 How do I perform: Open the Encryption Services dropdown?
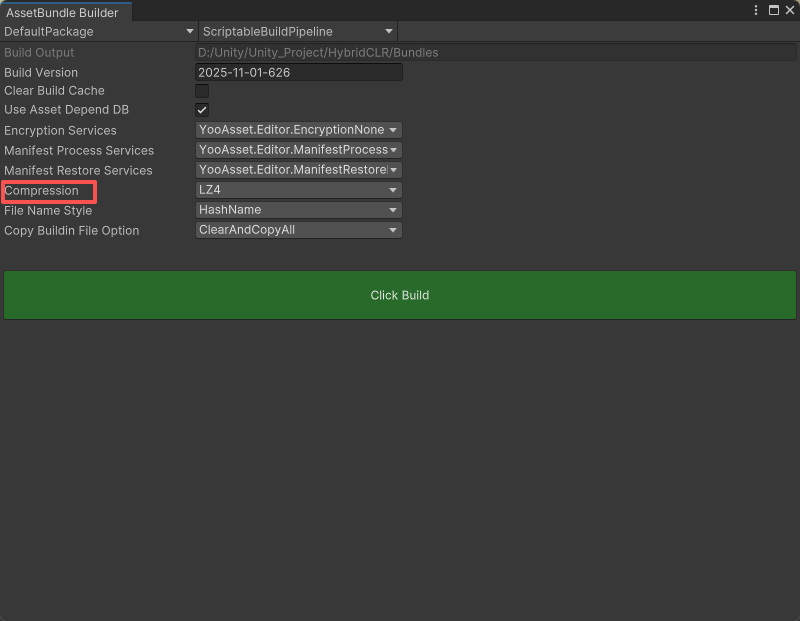click(x=298, y=130)
